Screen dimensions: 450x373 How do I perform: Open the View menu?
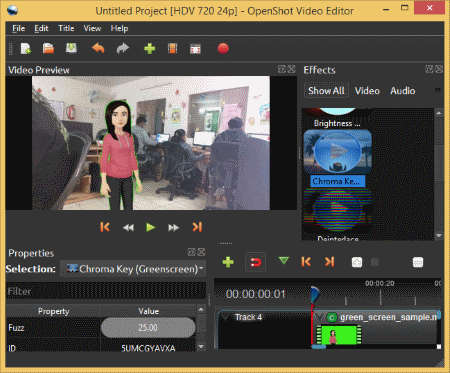click(92, 28)
